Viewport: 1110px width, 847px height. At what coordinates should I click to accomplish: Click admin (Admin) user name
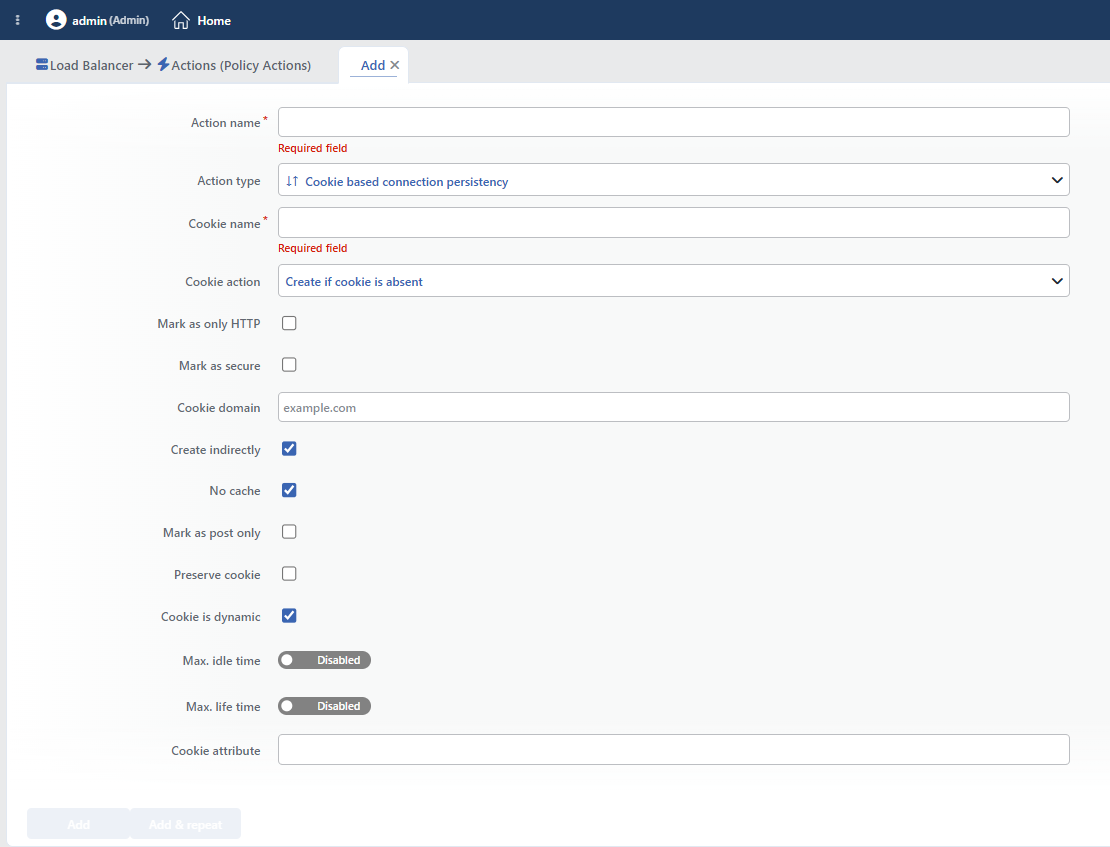(110, 21)
